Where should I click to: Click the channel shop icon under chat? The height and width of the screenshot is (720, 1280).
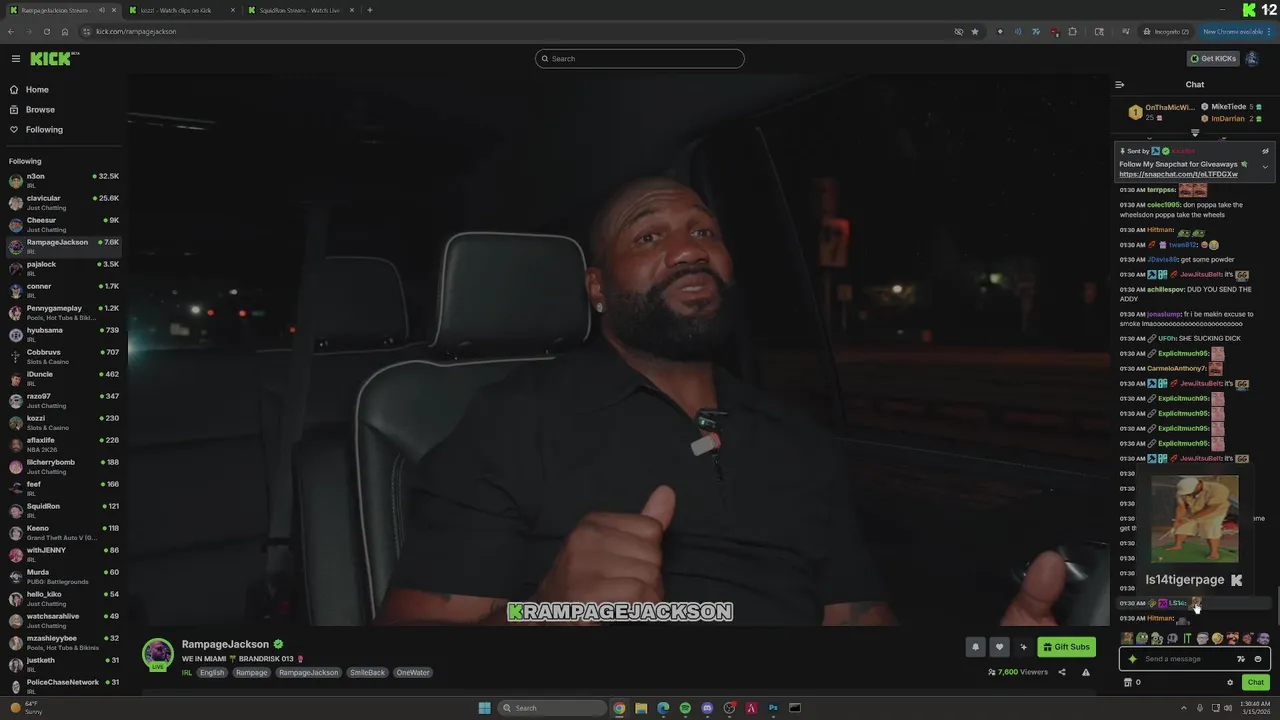pyautogui.click(x=1128, y=682)
